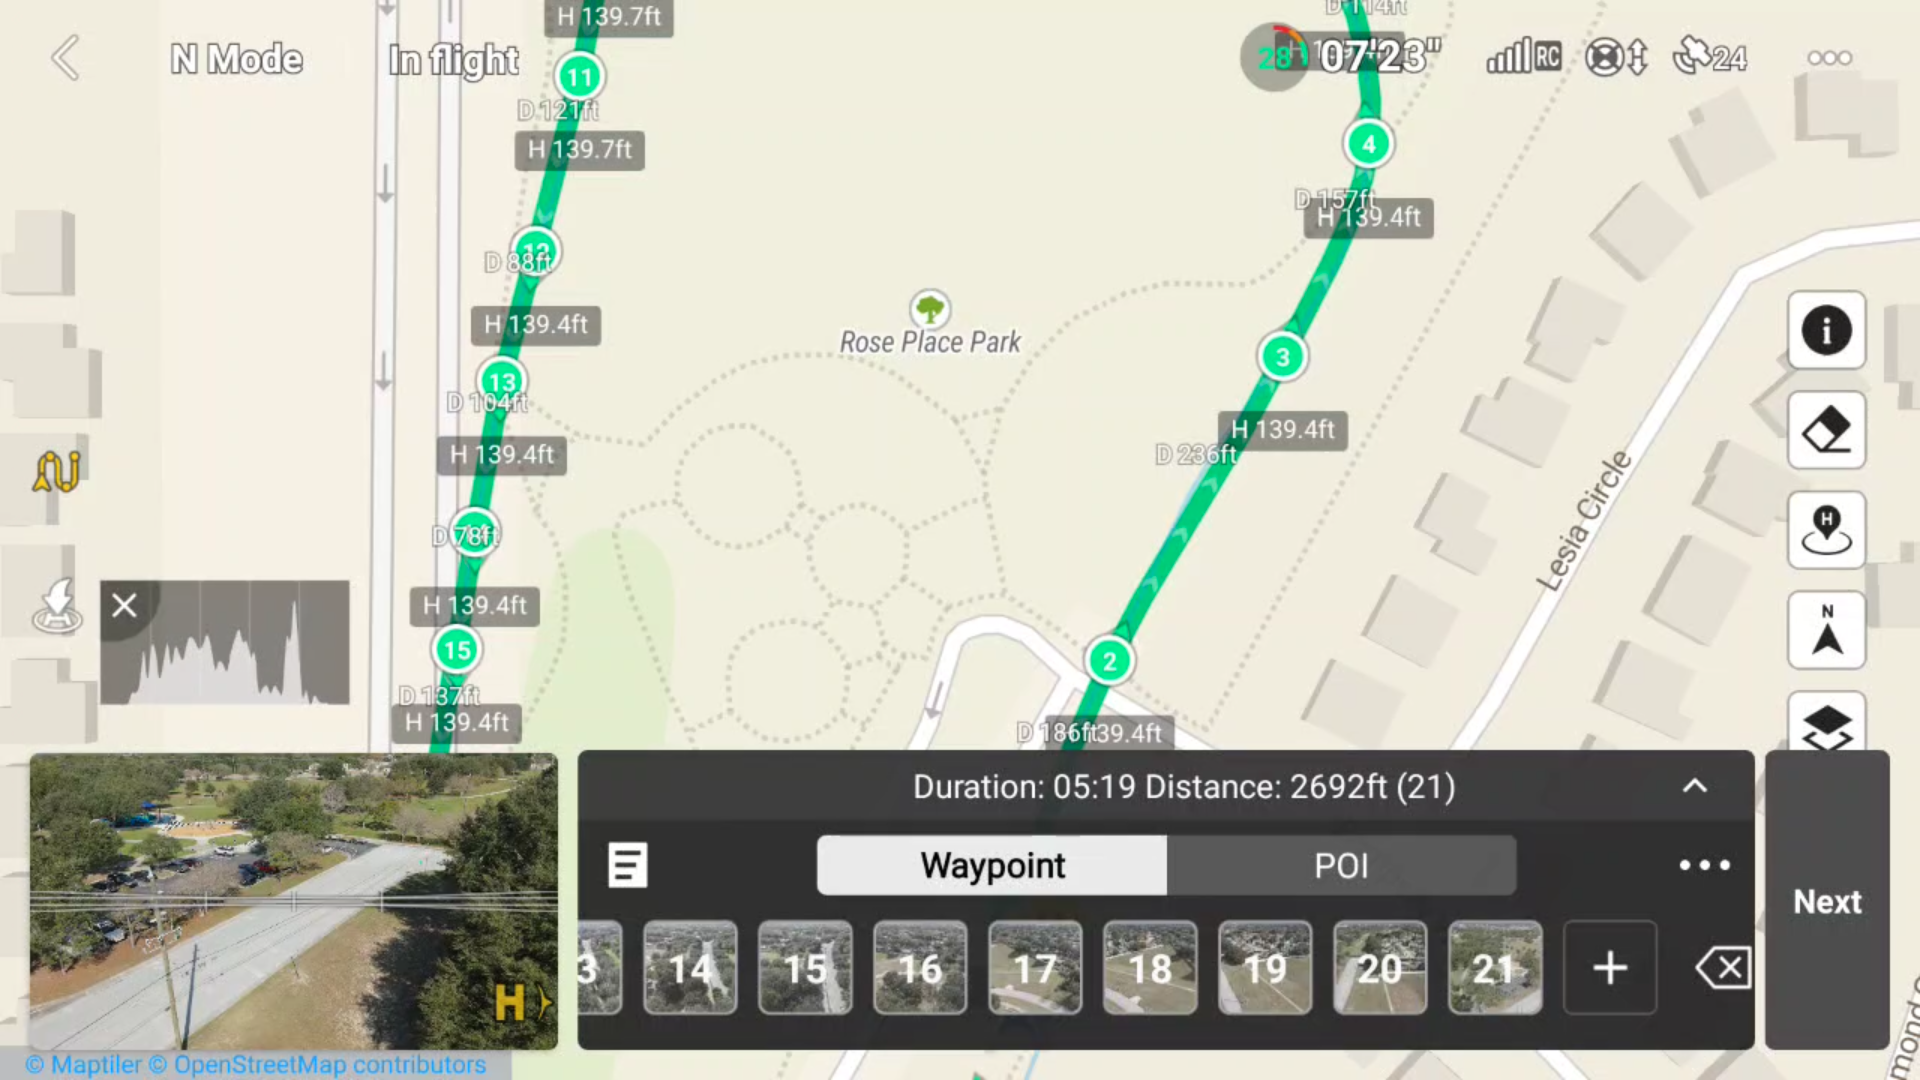Open the waypoint list icon
The height and width of the screenshot is (1080, 1920).
click(x=628, y=865)
